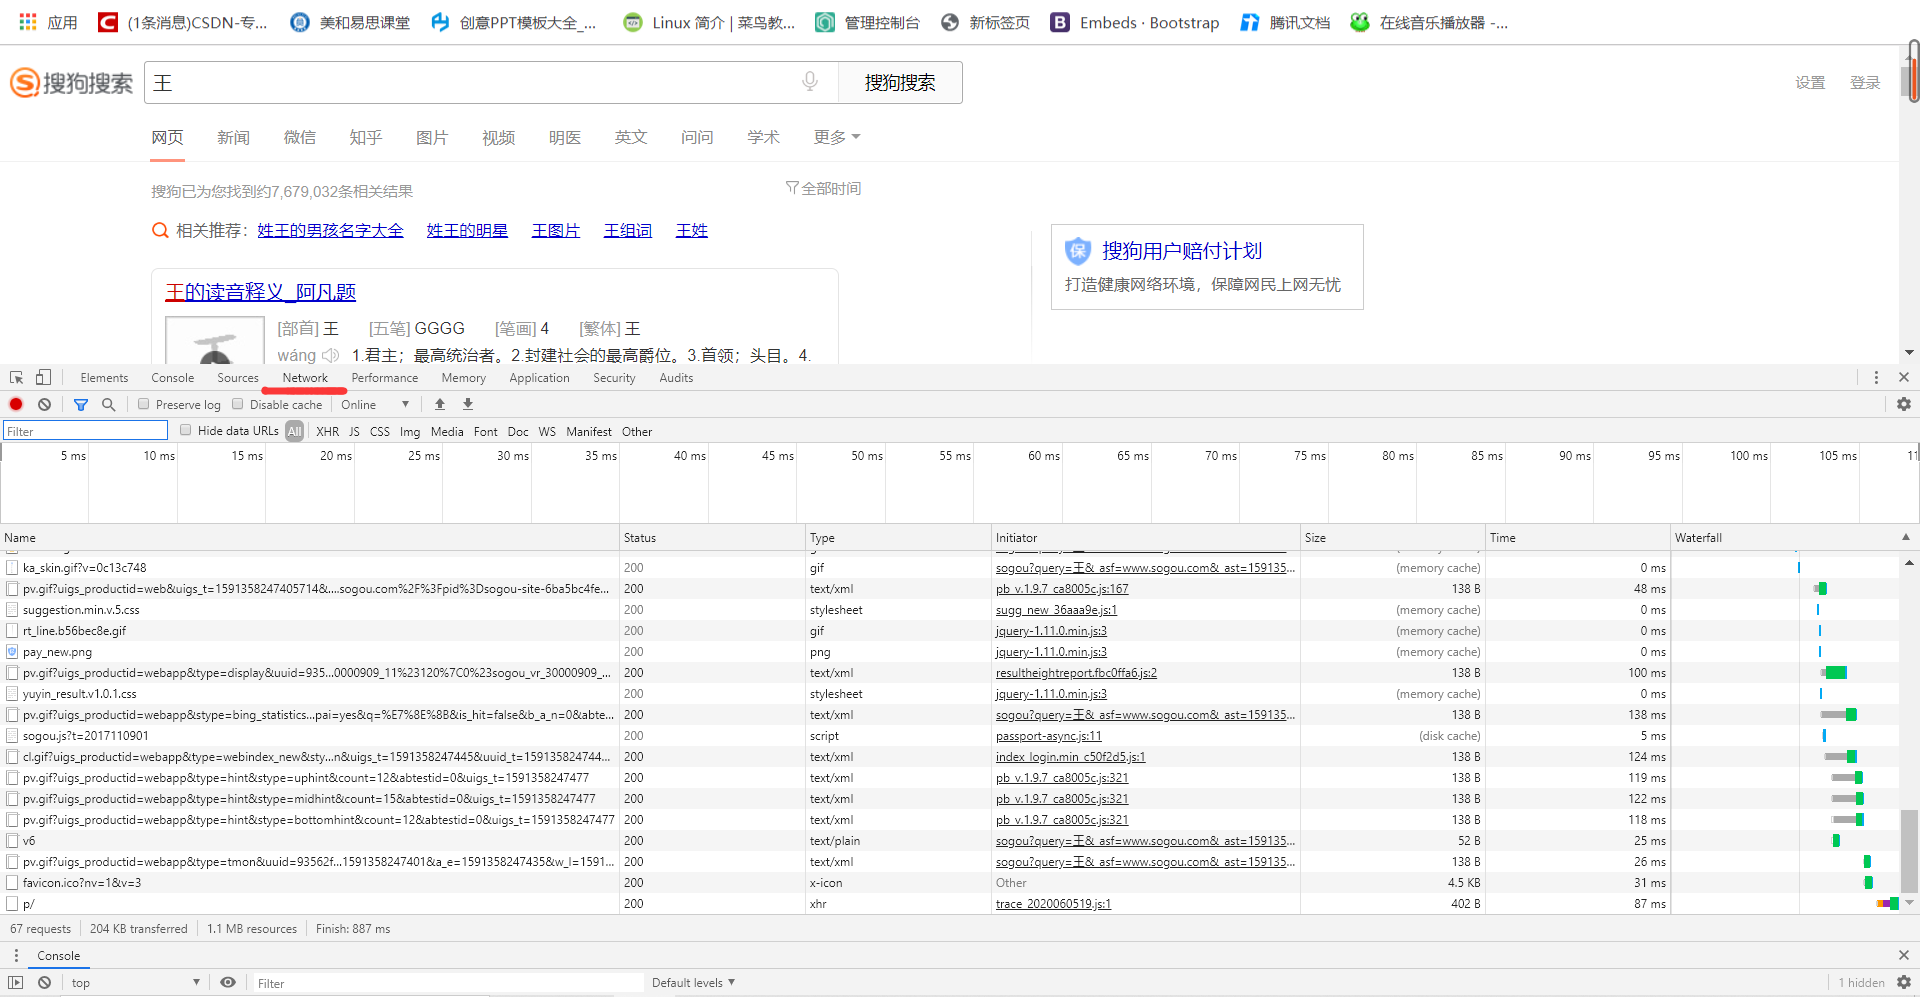This screenshot has height=997, width=1920.
Task: Click the 搜狗搜索 search button
Action: pos(900,82)
